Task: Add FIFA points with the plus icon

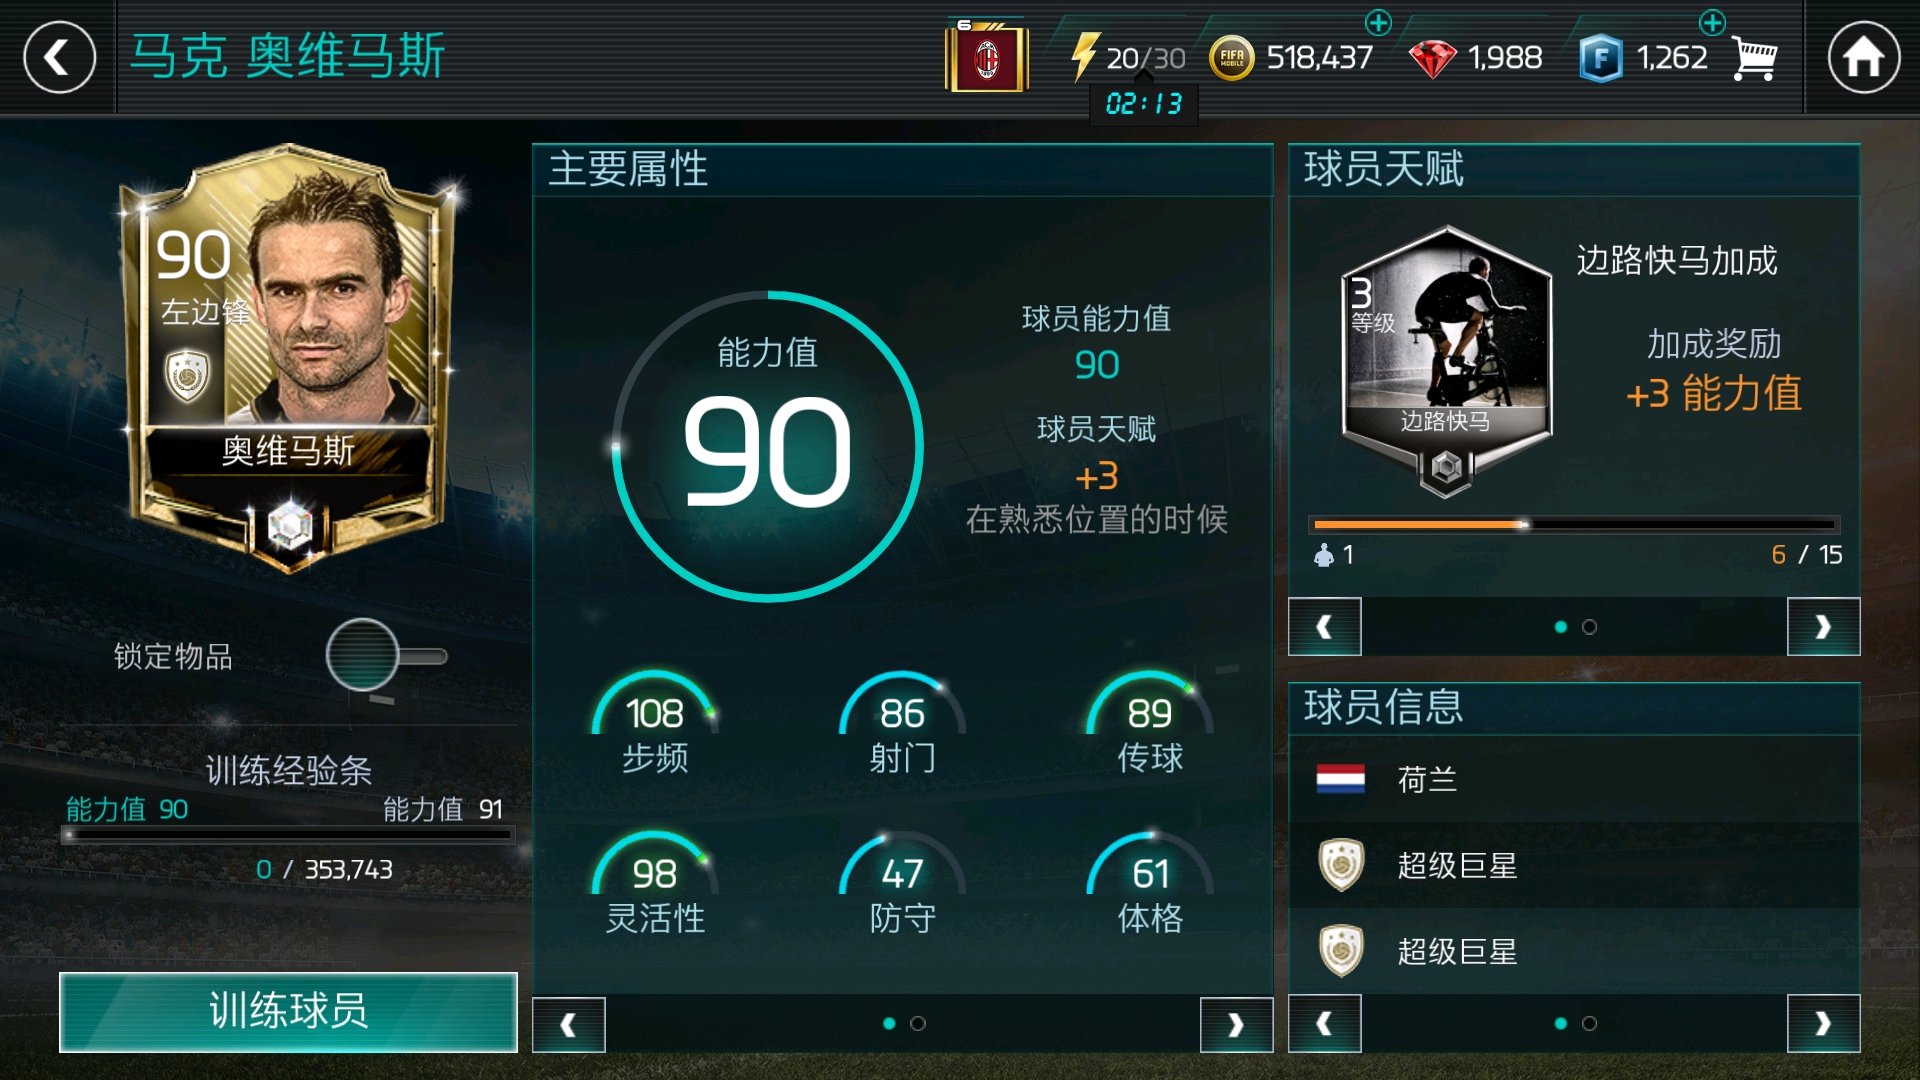Action: click(x=1712, y=22)
